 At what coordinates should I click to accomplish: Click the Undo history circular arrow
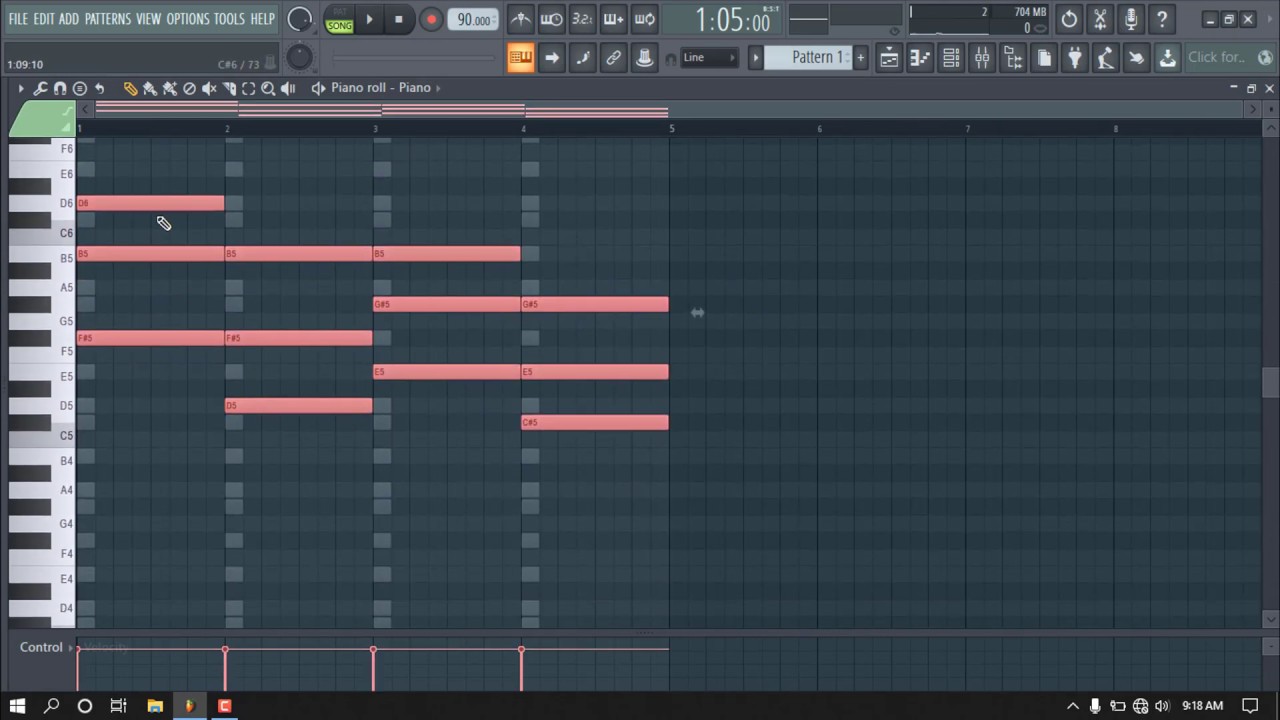(1069, 19)
